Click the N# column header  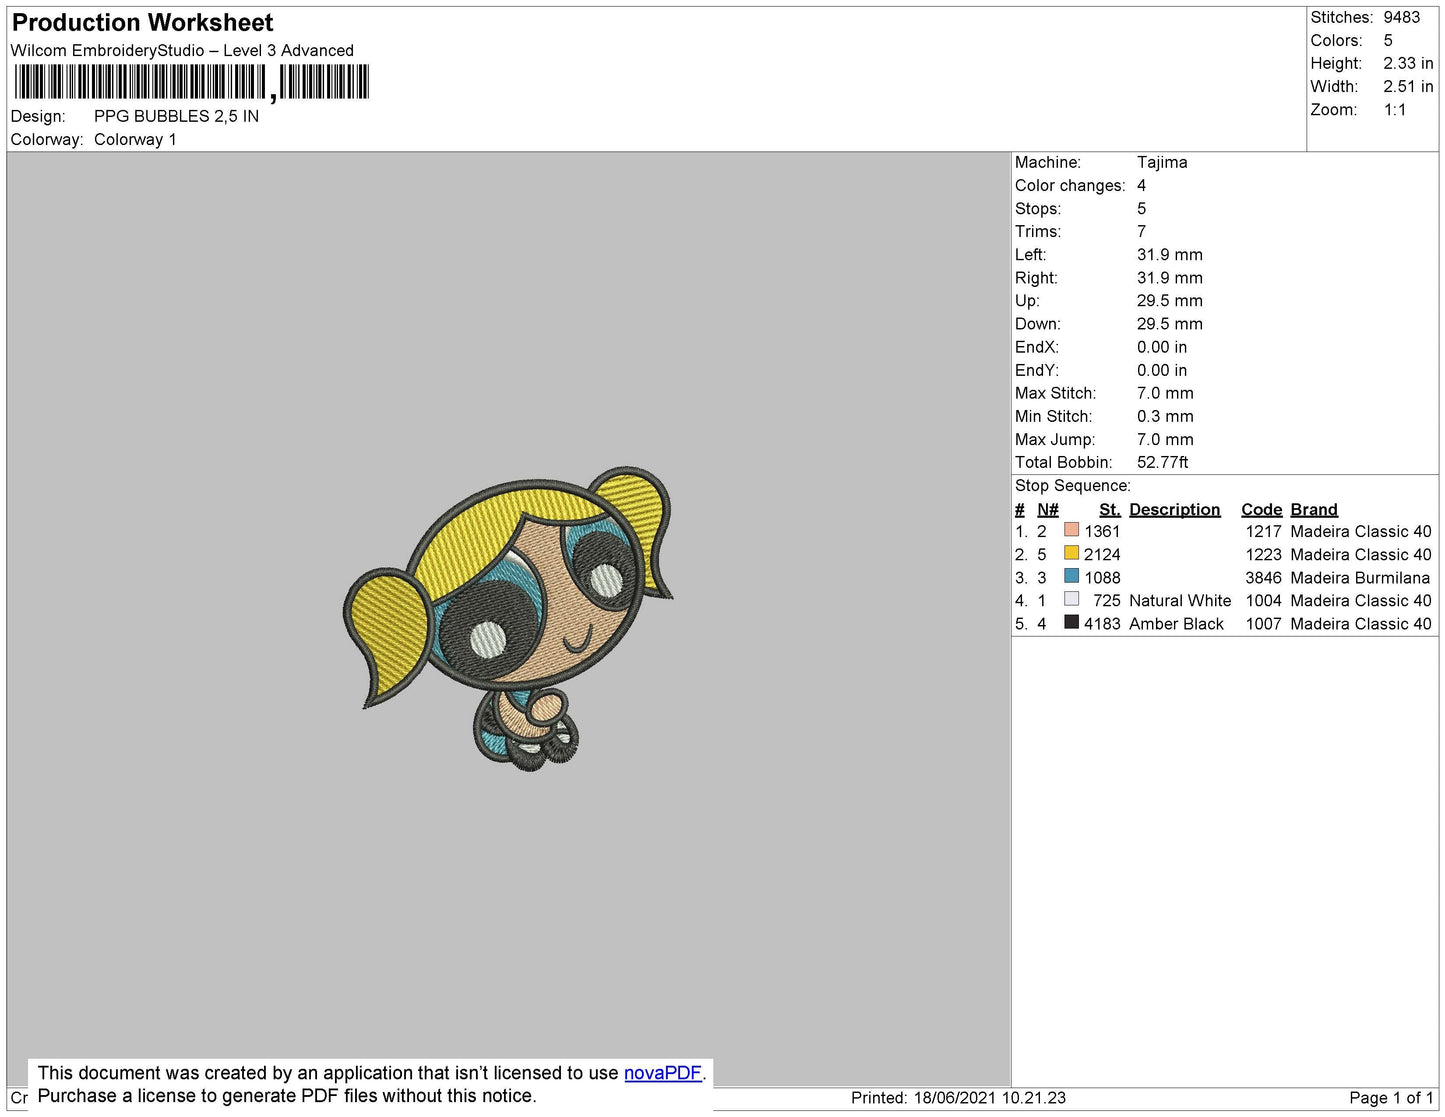(1048, 510)
